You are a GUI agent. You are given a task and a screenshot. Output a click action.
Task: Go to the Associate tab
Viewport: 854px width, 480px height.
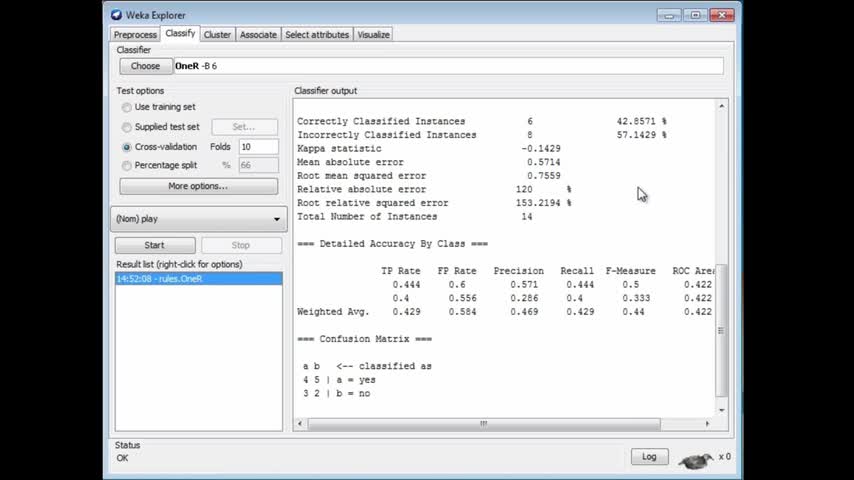(258, 34)
